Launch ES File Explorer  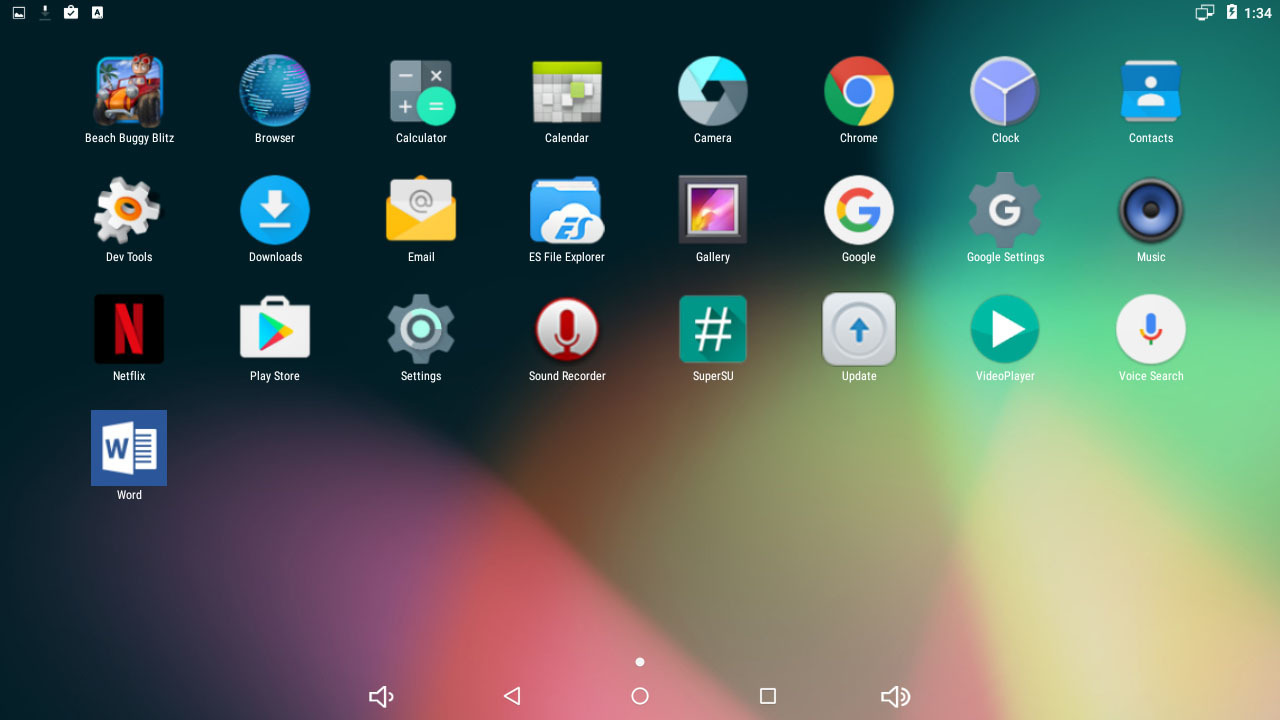coord(567,210)
